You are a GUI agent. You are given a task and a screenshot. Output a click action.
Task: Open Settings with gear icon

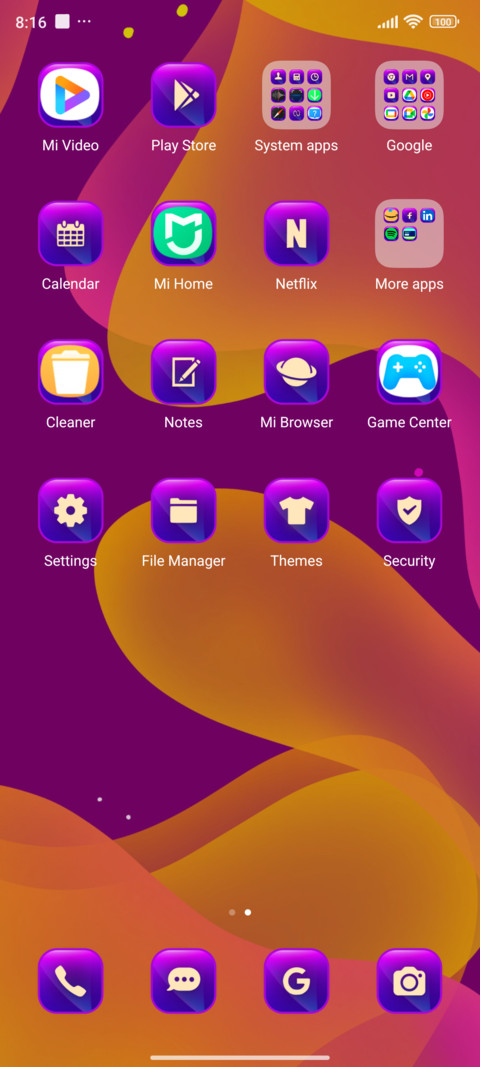(70, 510)
